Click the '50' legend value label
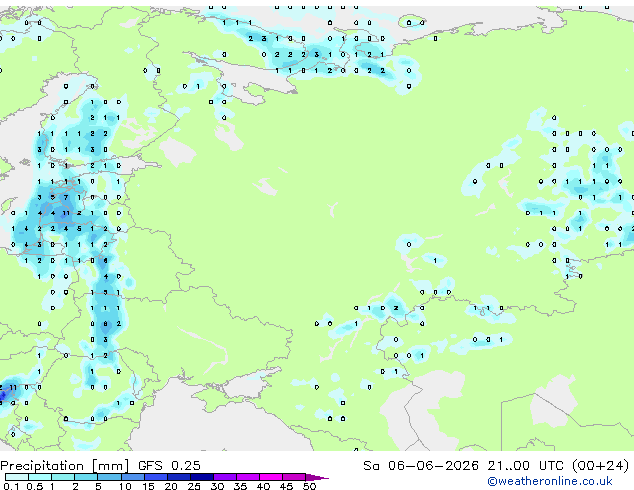The image size is (634, 490). point(309,486)
